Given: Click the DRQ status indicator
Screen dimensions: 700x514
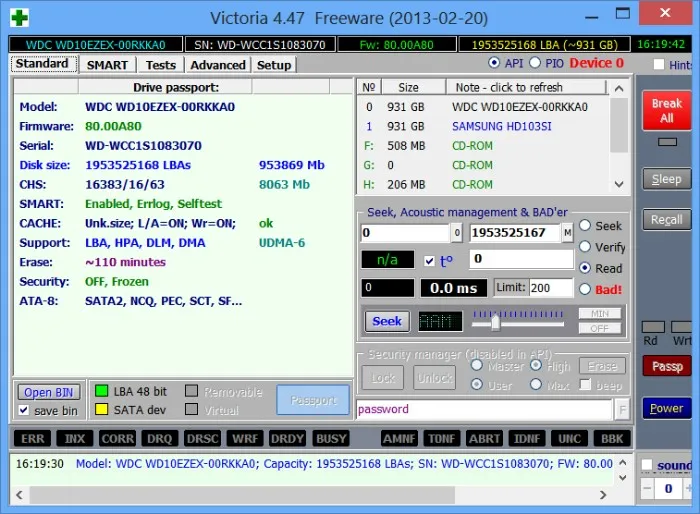Looking at the screenshot, I should click(x=159, y=439).
